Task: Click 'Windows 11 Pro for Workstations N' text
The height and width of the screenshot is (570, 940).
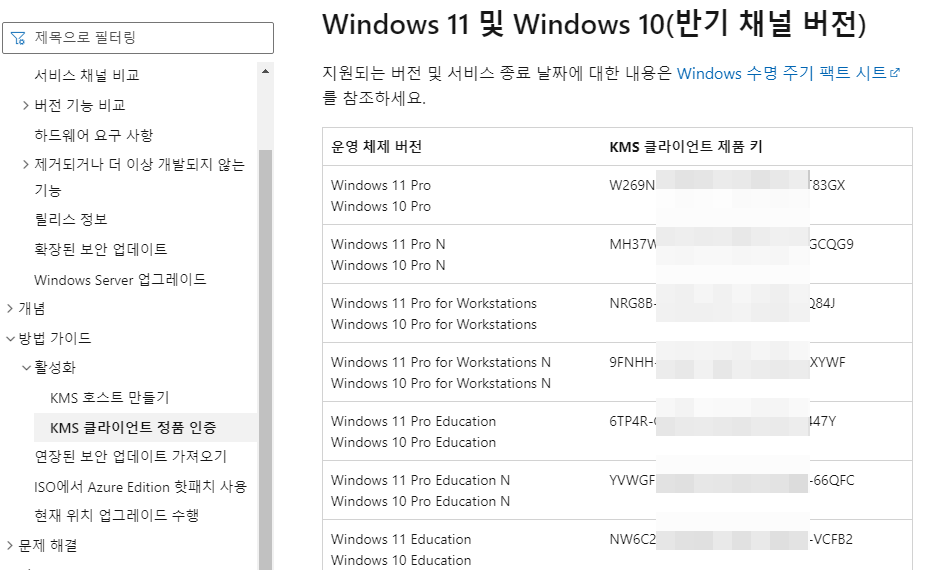Action: pyautogui.click(x=441, y=363)
